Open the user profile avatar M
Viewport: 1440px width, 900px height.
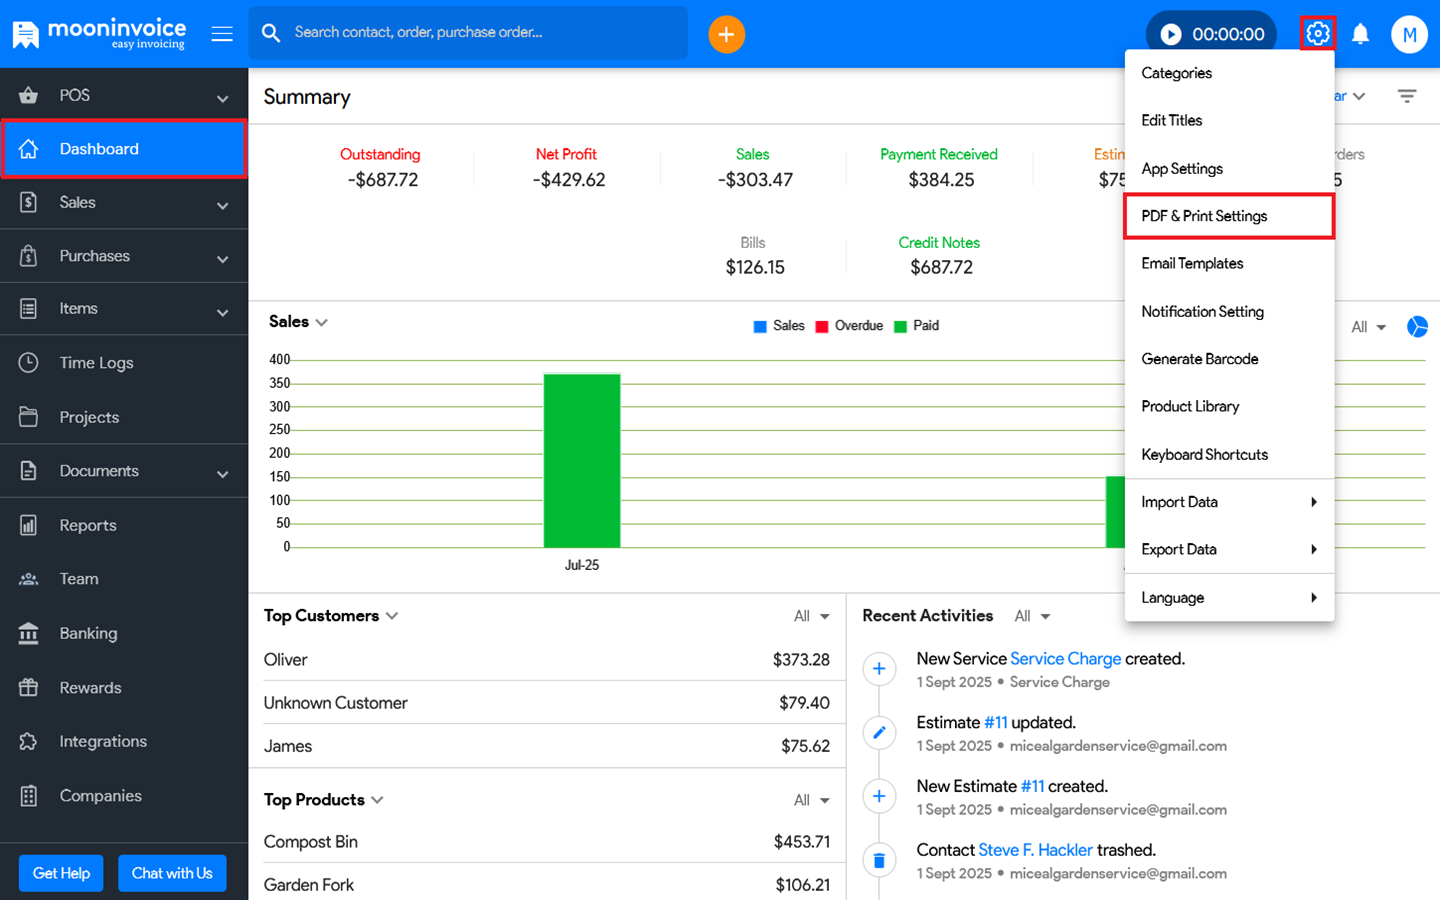1408,34
